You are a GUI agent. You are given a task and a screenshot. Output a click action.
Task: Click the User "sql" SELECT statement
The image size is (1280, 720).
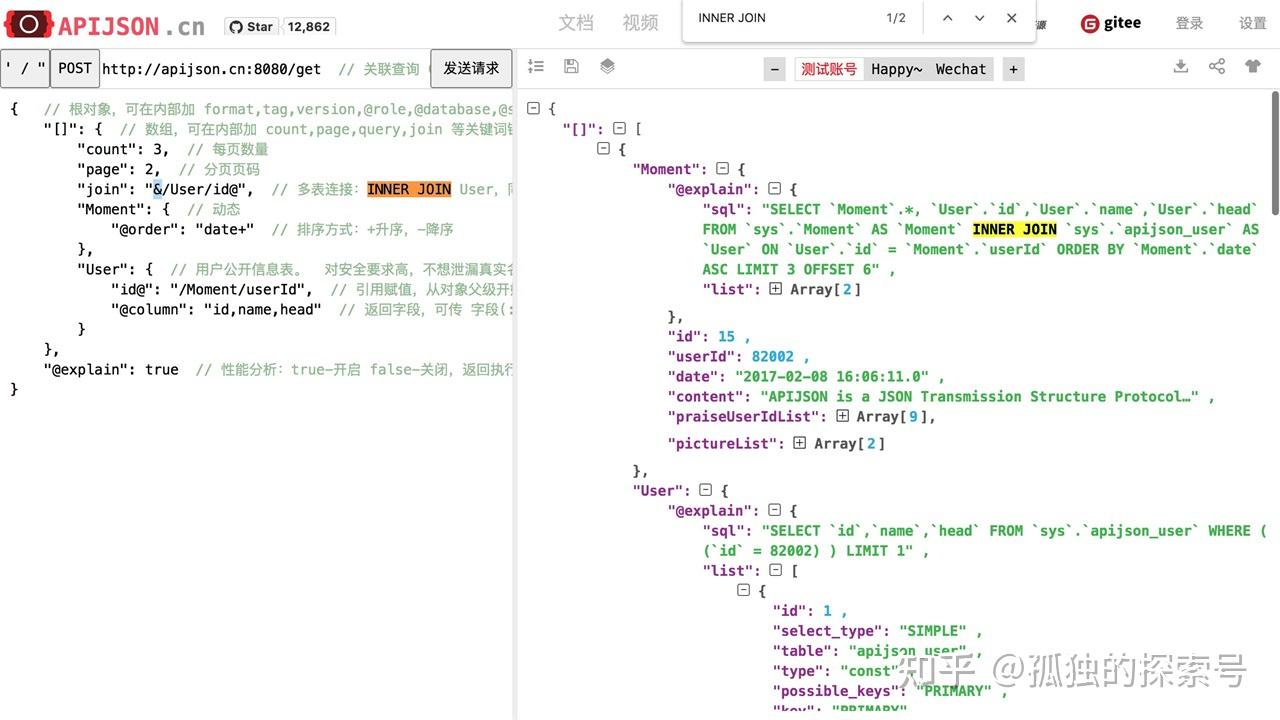[x=984, y=540]
